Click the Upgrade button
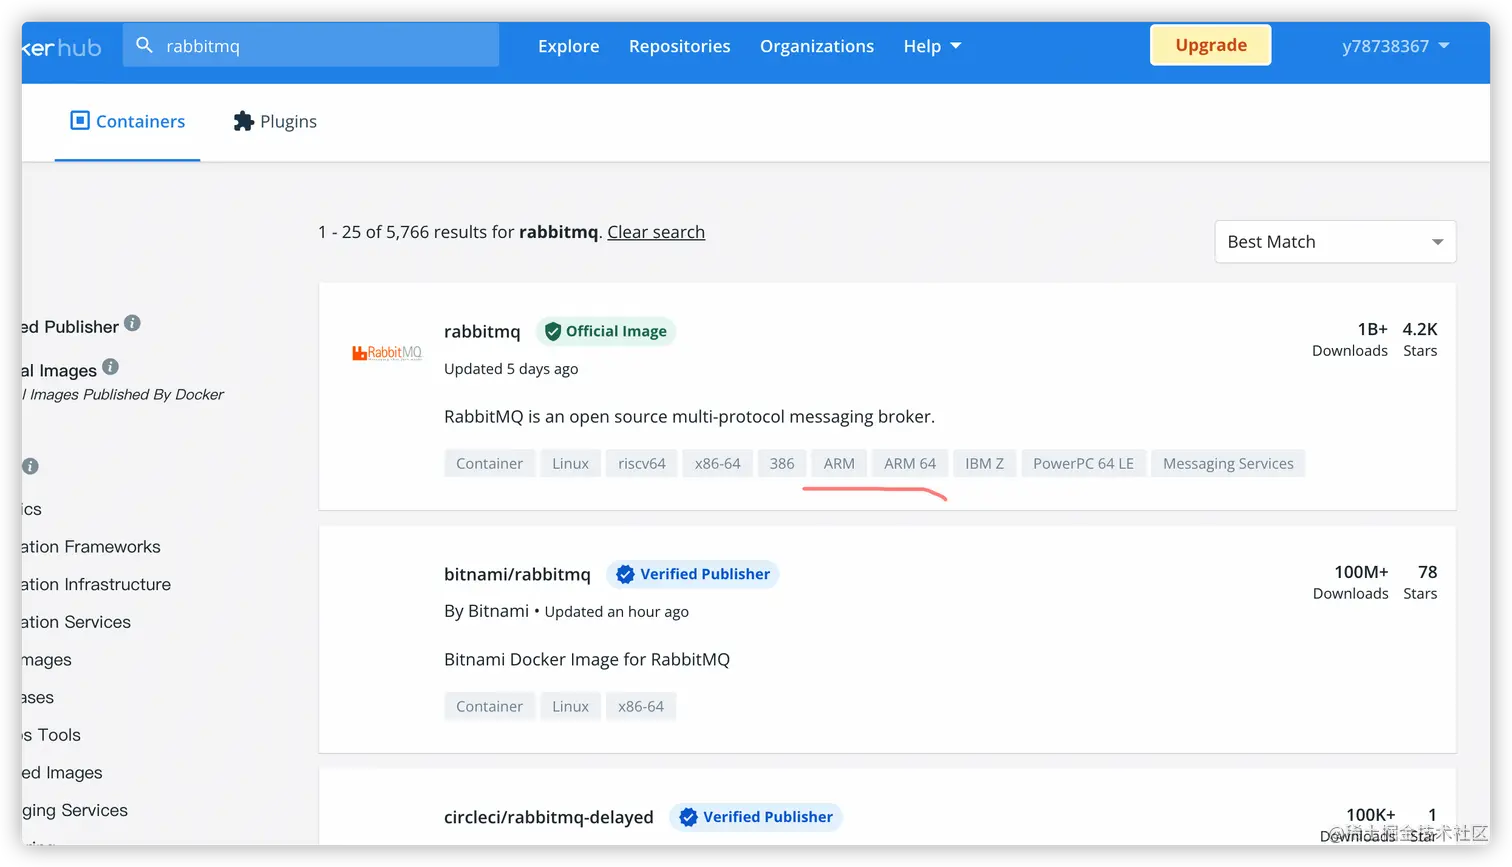 pyautogui.click(x=1211, y=45)
